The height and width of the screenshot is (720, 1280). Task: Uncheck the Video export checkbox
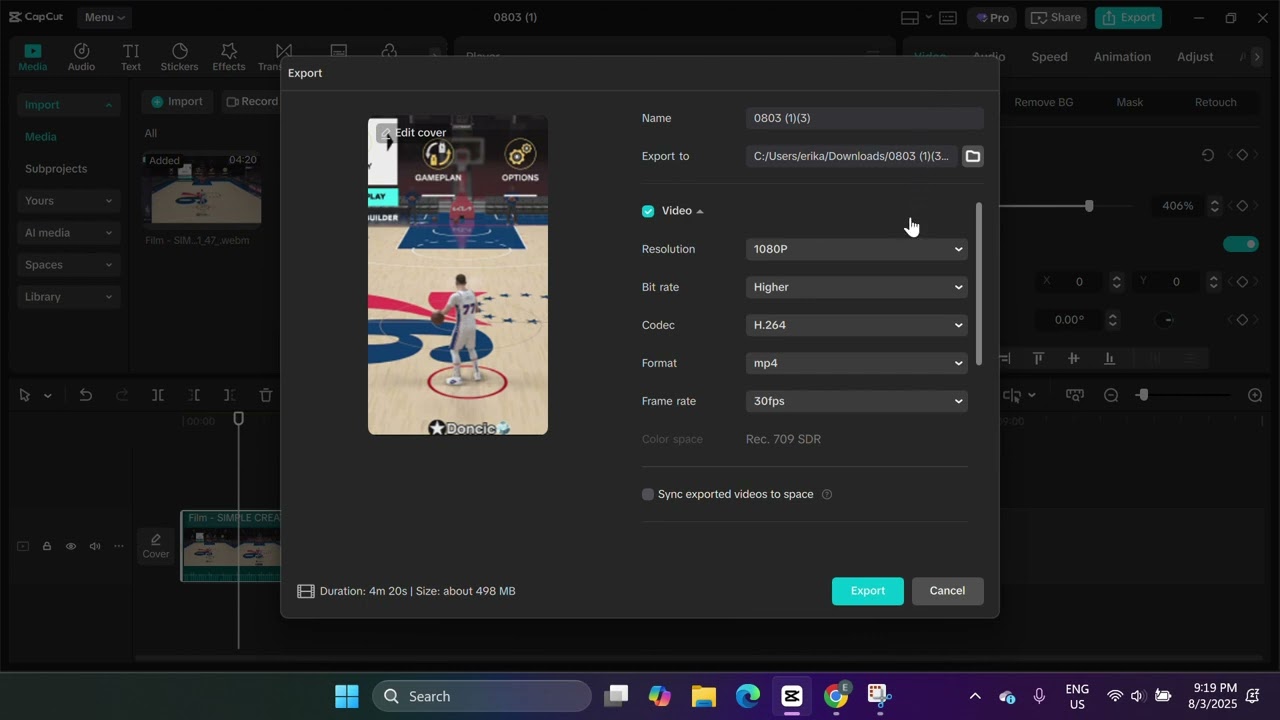pos(648,211)
